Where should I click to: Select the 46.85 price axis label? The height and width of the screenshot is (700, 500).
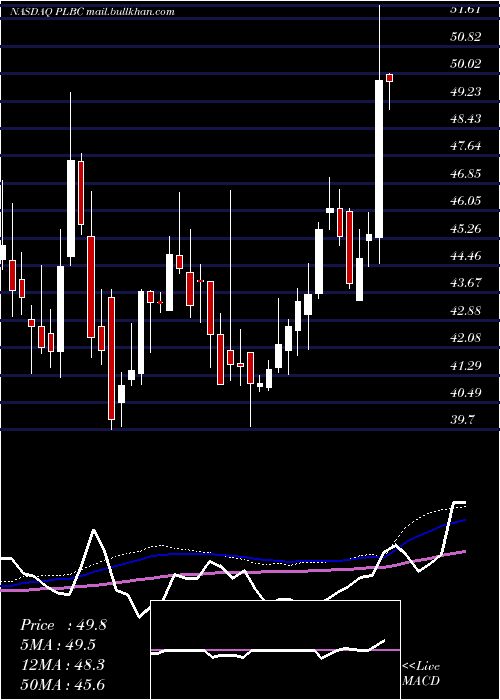(x=466, y=174)
